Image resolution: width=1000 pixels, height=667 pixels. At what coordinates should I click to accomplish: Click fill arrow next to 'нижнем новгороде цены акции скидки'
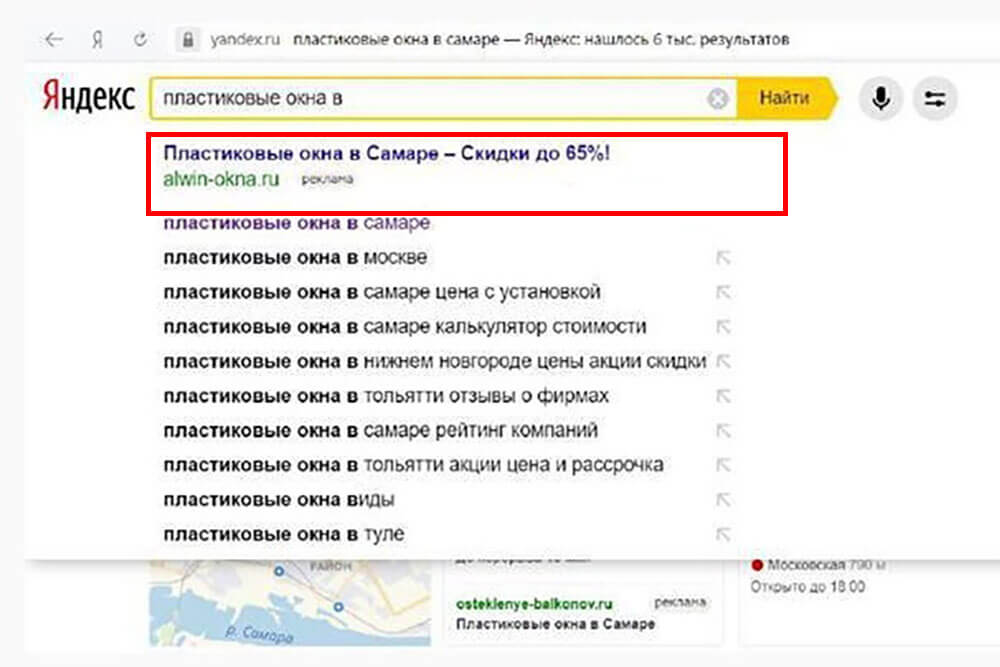tap(723, 361)
